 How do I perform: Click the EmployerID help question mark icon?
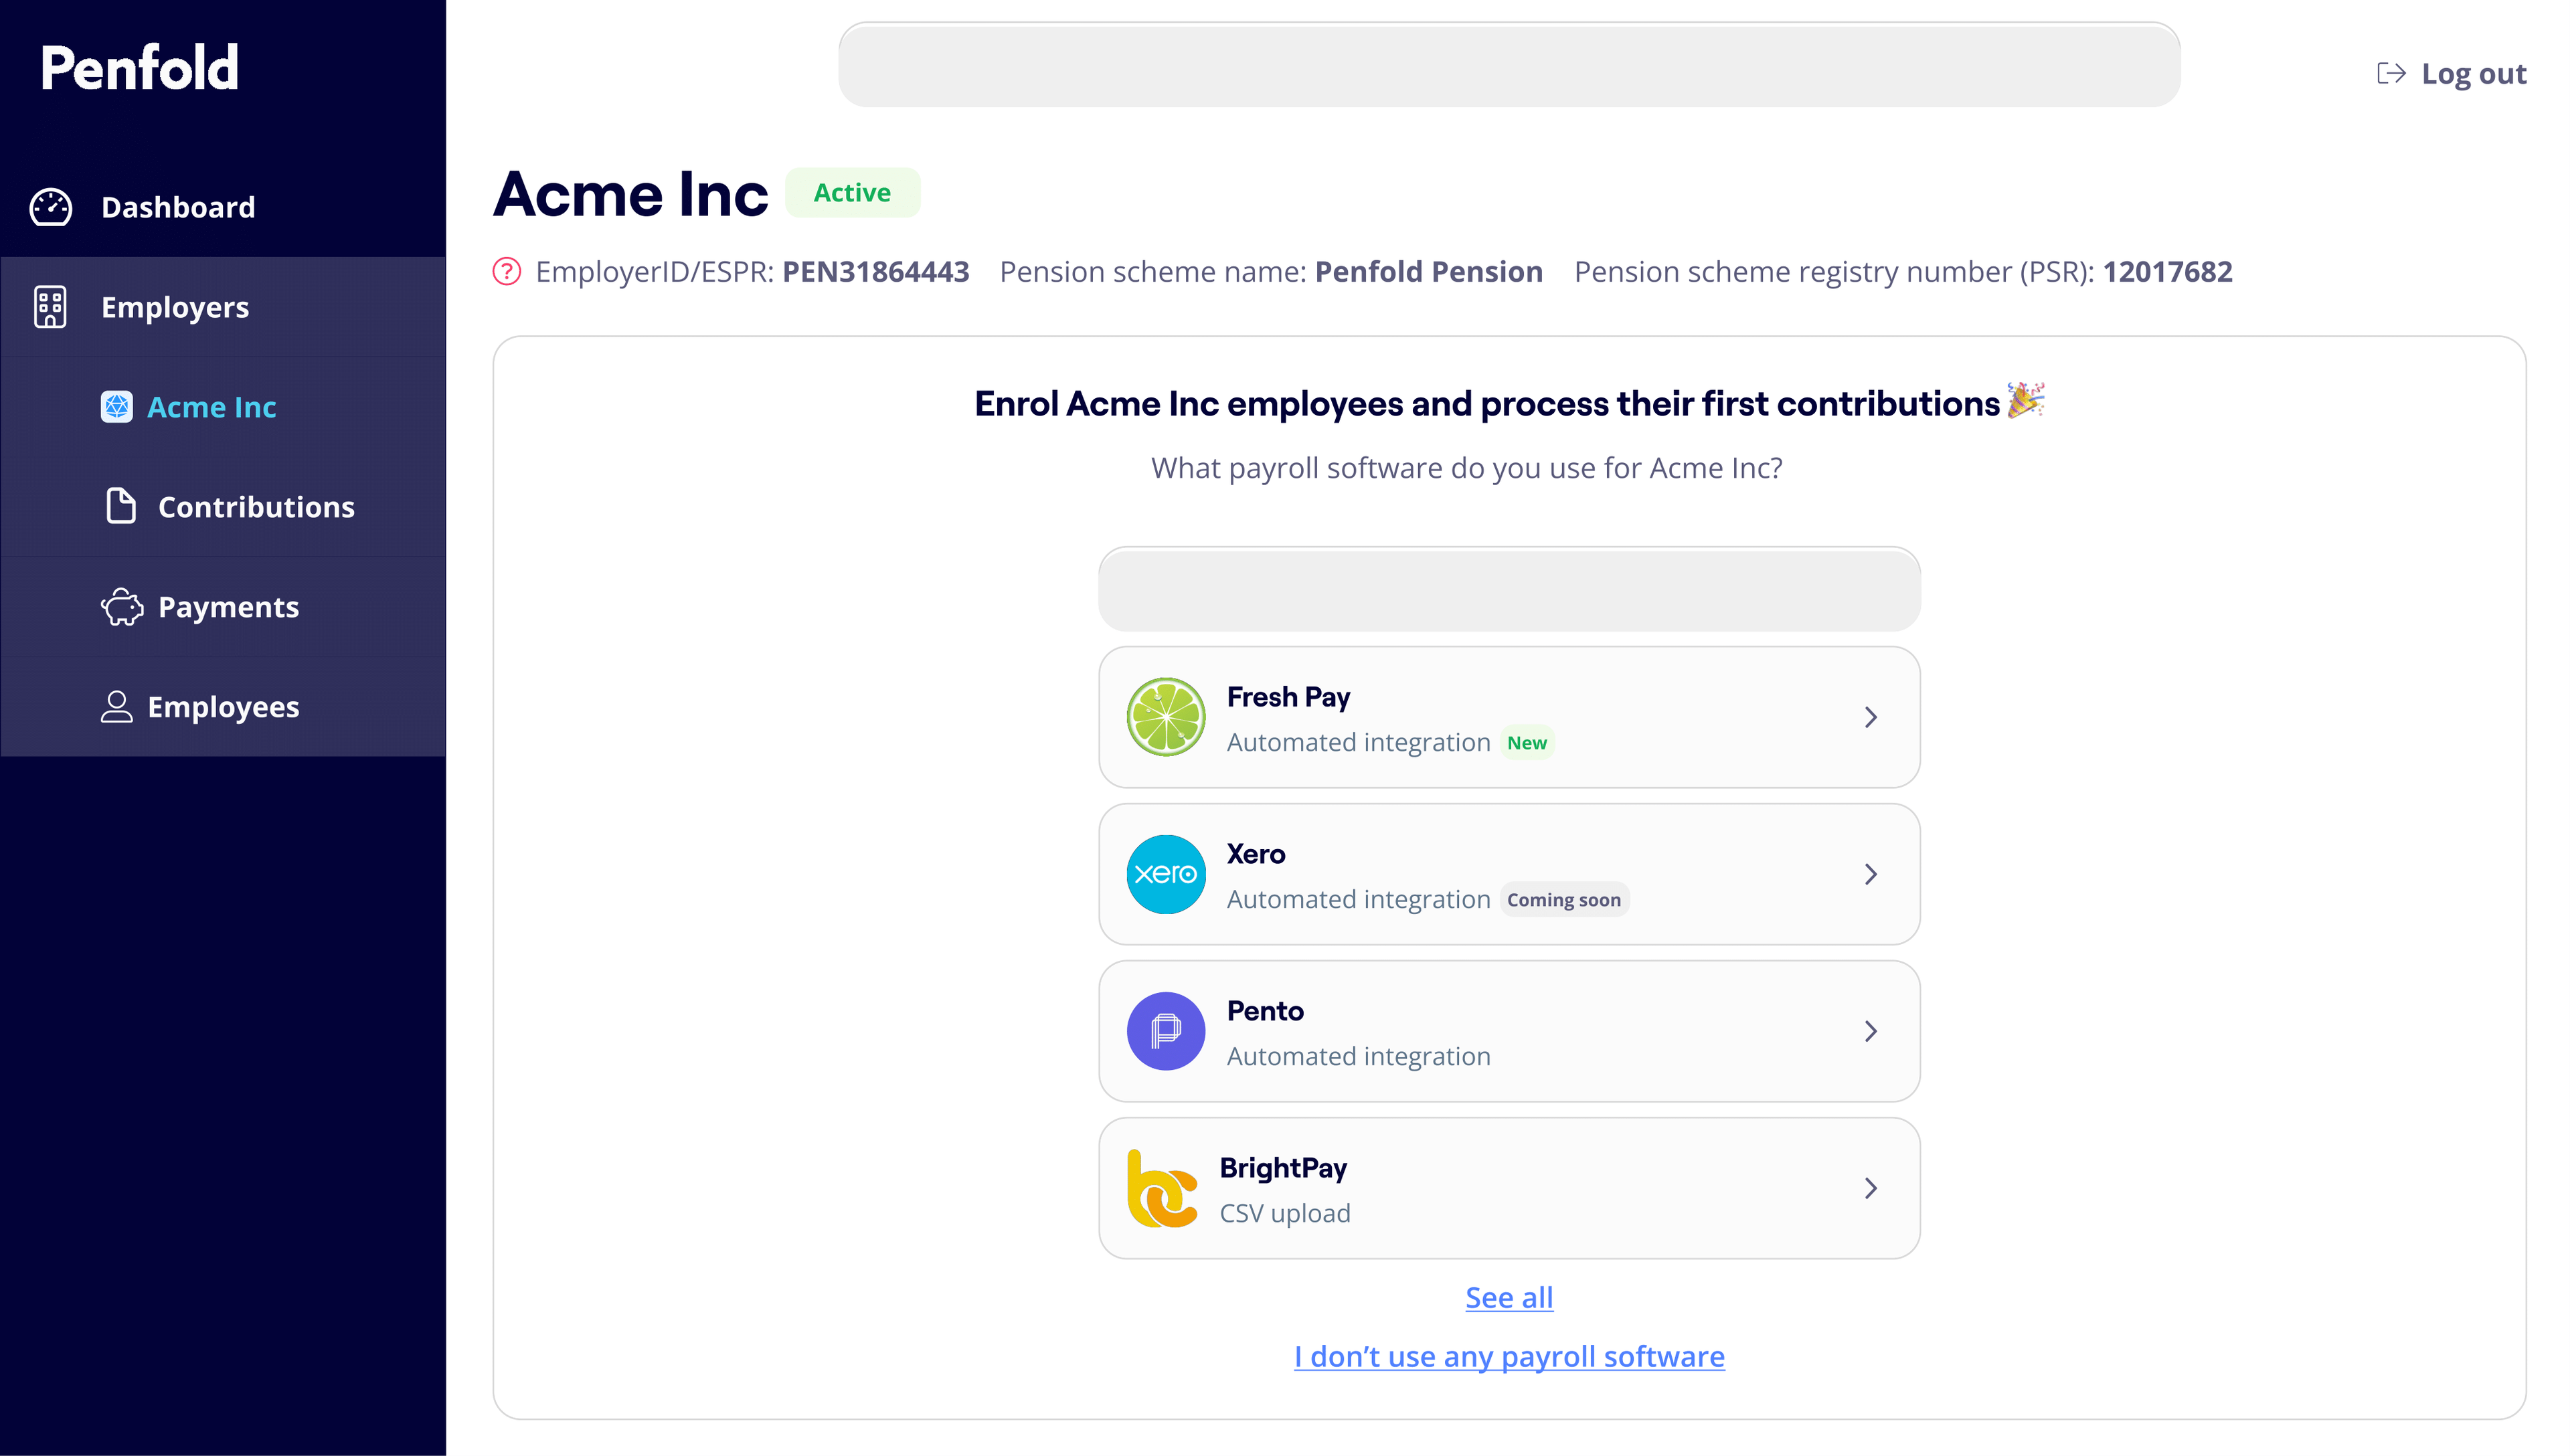[x=507, y=272]
